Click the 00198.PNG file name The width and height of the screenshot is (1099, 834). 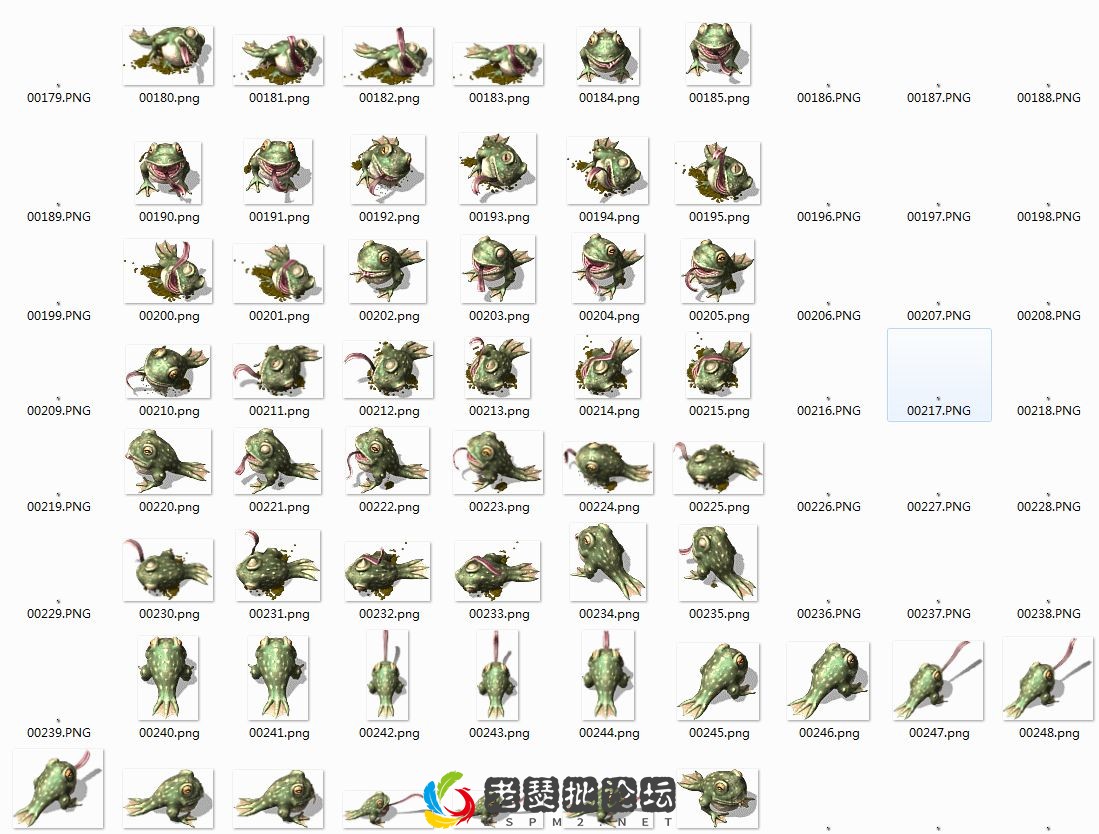tap(1049, 217)
